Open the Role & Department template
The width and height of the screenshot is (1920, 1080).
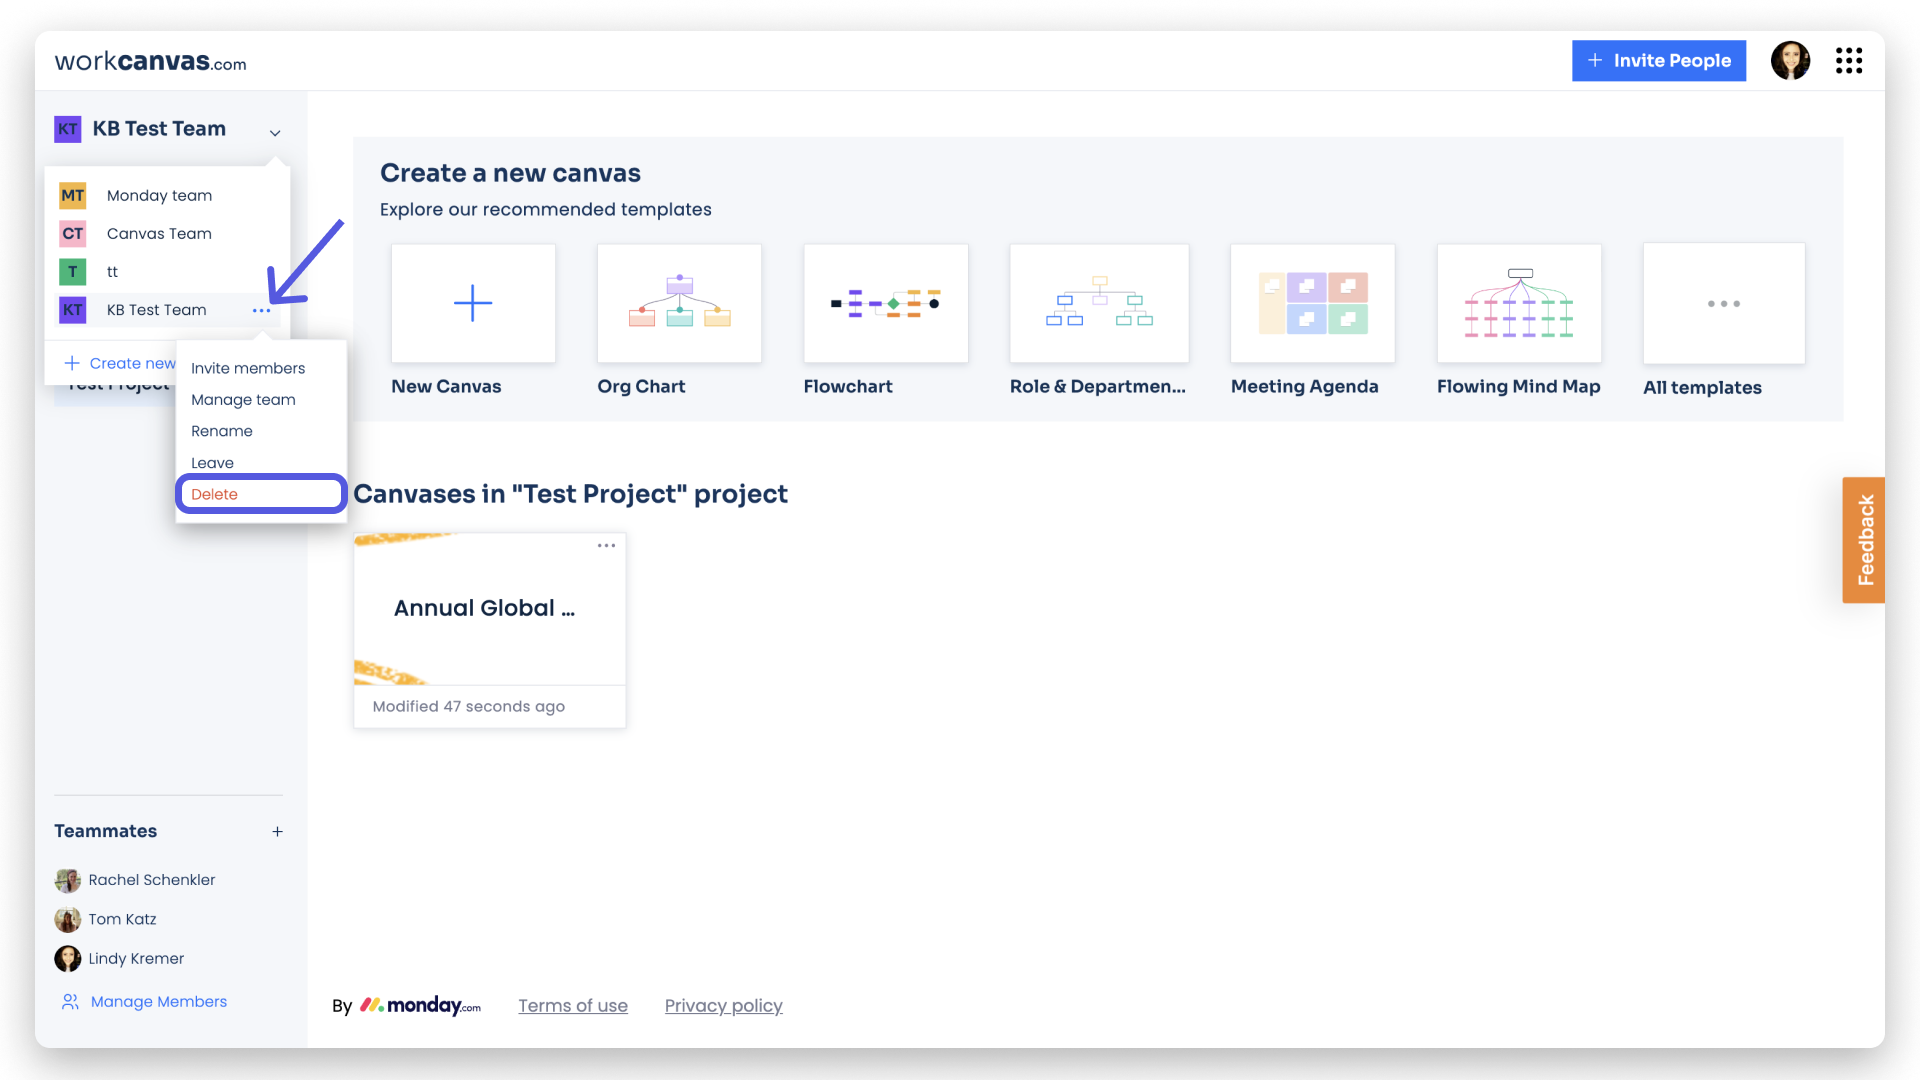[1099, 303]
